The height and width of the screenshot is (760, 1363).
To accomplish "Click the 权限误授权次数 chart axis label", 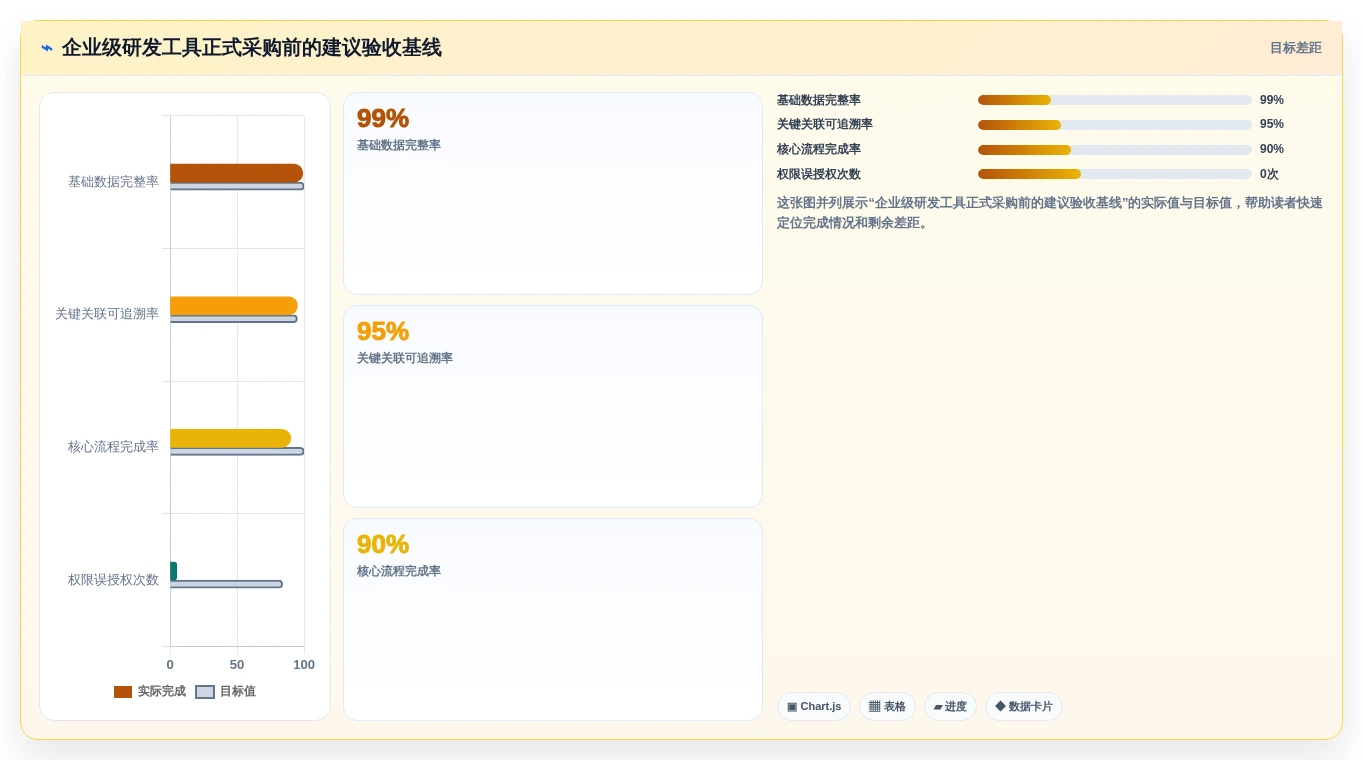I will click(x=113, y=580).
